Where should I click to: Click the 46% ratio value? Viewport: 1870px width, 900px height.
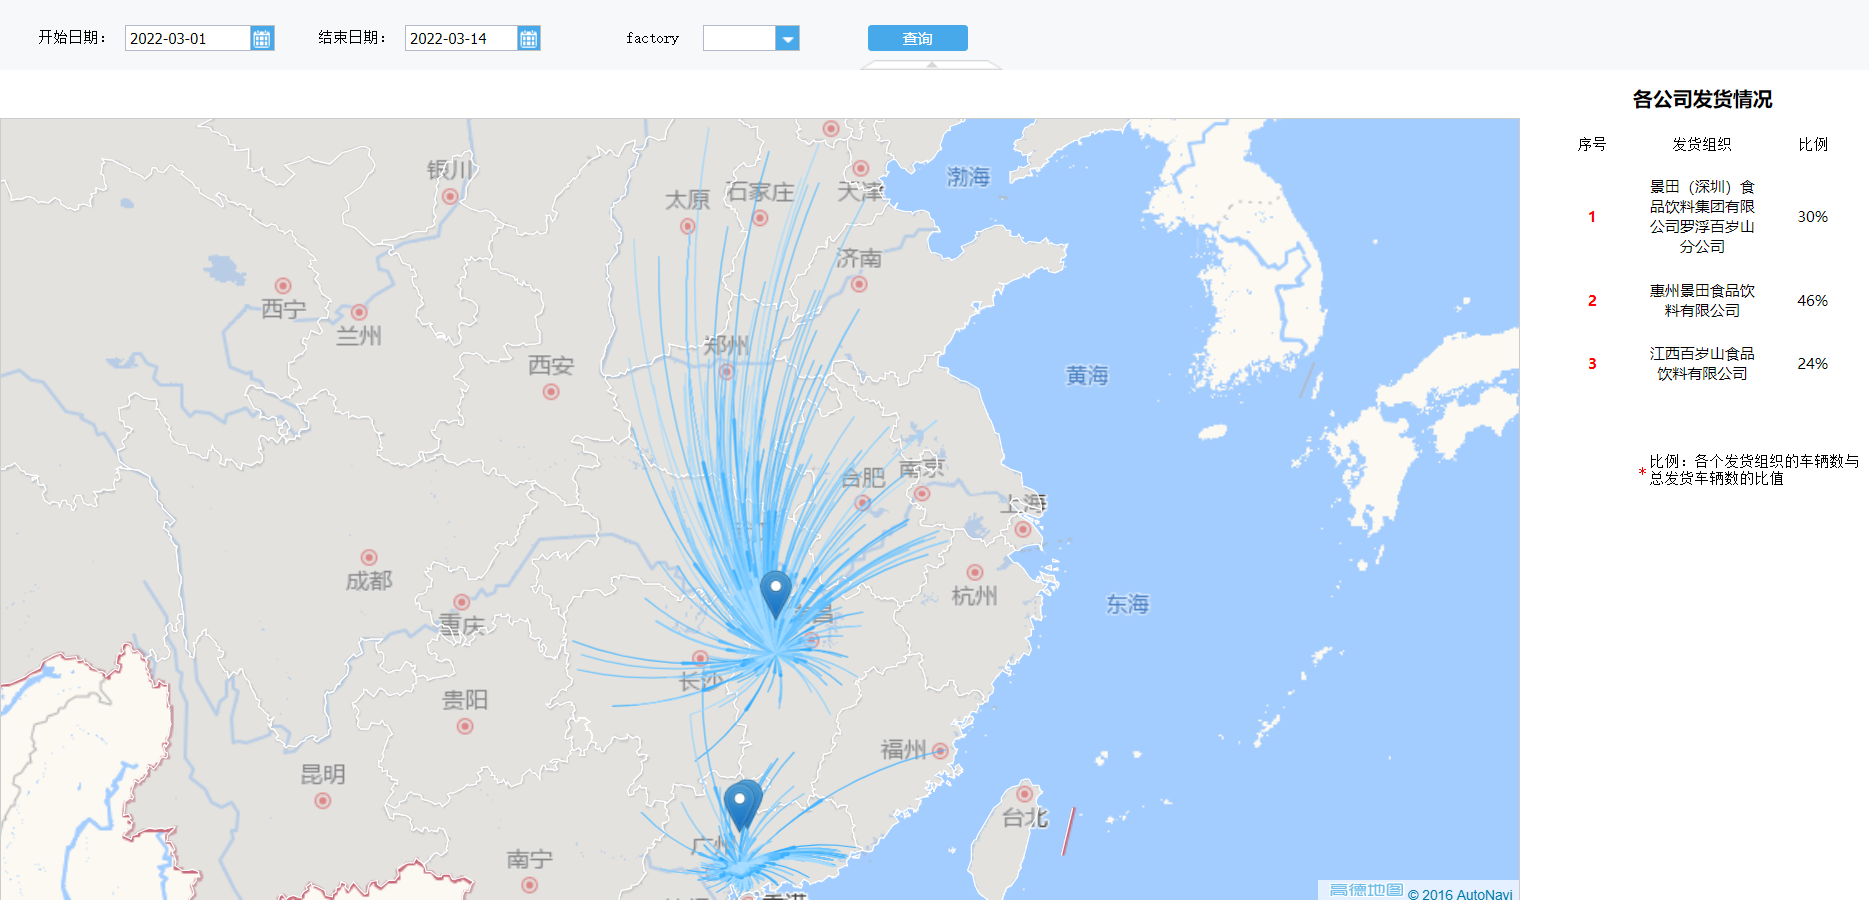click(1812, 300)
